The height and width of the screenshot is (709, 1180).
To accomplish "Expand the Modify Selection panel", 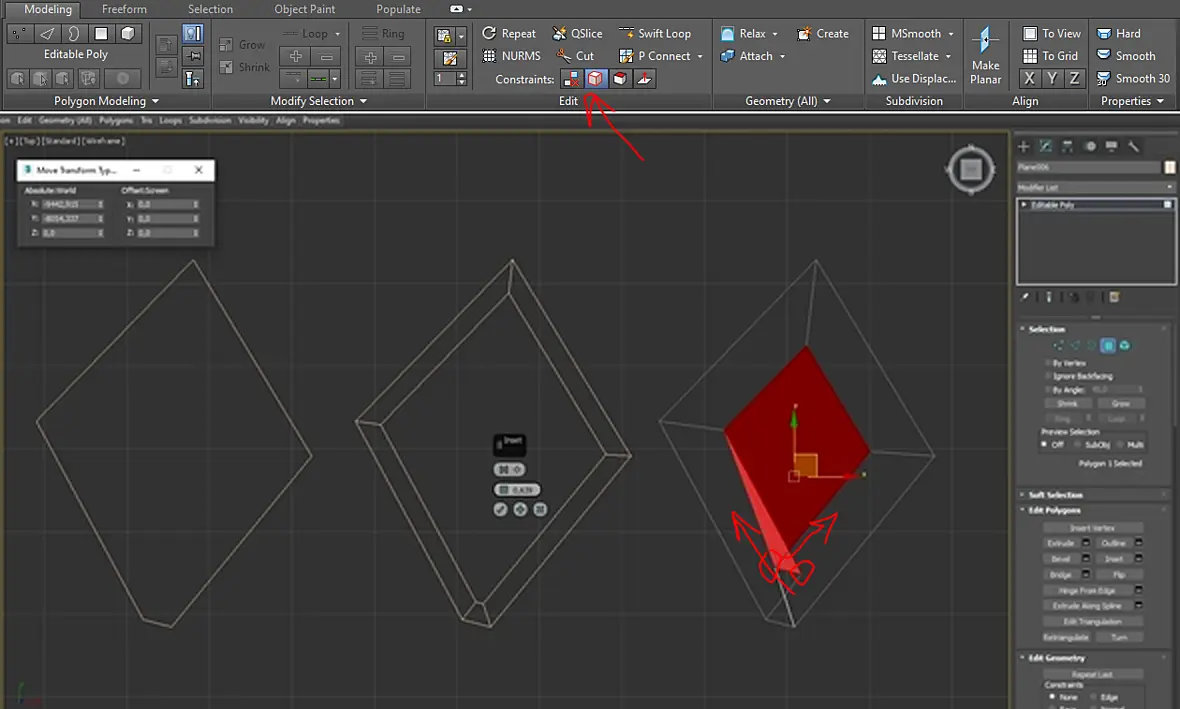I will [x=318, y=101].
